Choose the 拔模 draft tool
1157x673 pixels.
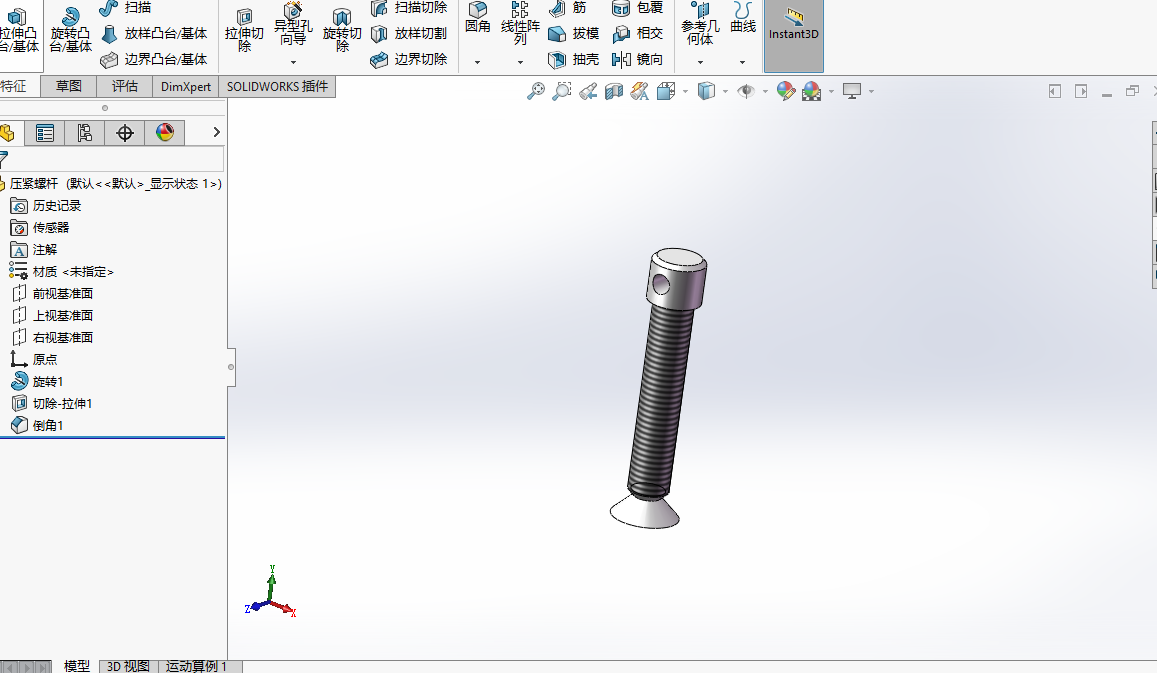coord(573,33)
